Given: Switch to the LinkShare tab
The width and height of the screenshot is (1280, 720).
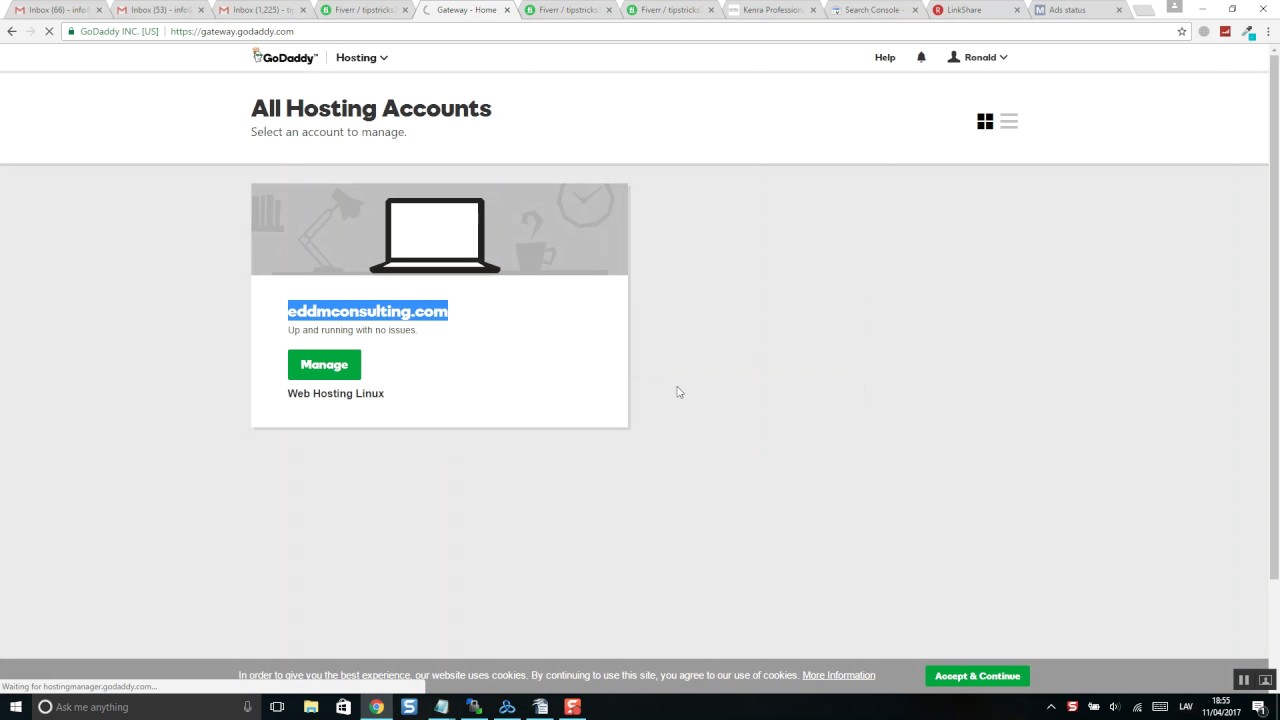Looking at the screenshot, I should click(975, 10).
